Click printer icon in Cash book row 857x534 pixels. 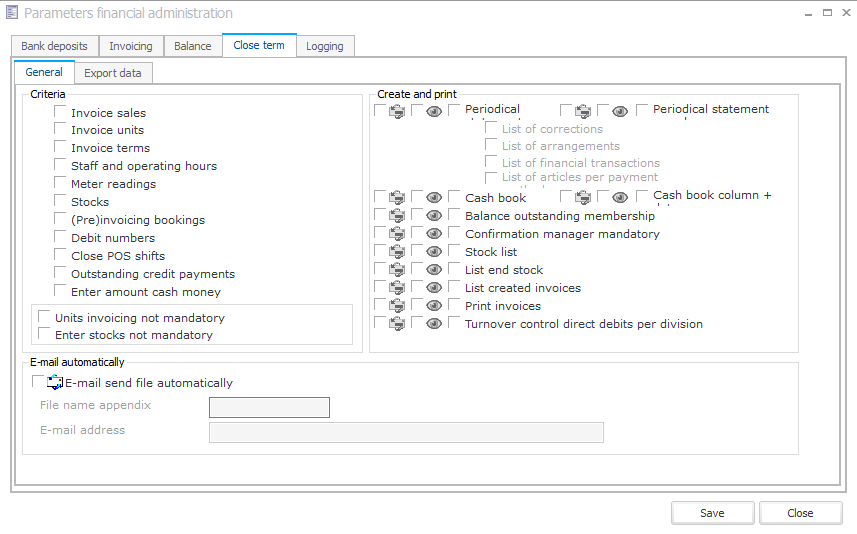(x=397, y=197)
